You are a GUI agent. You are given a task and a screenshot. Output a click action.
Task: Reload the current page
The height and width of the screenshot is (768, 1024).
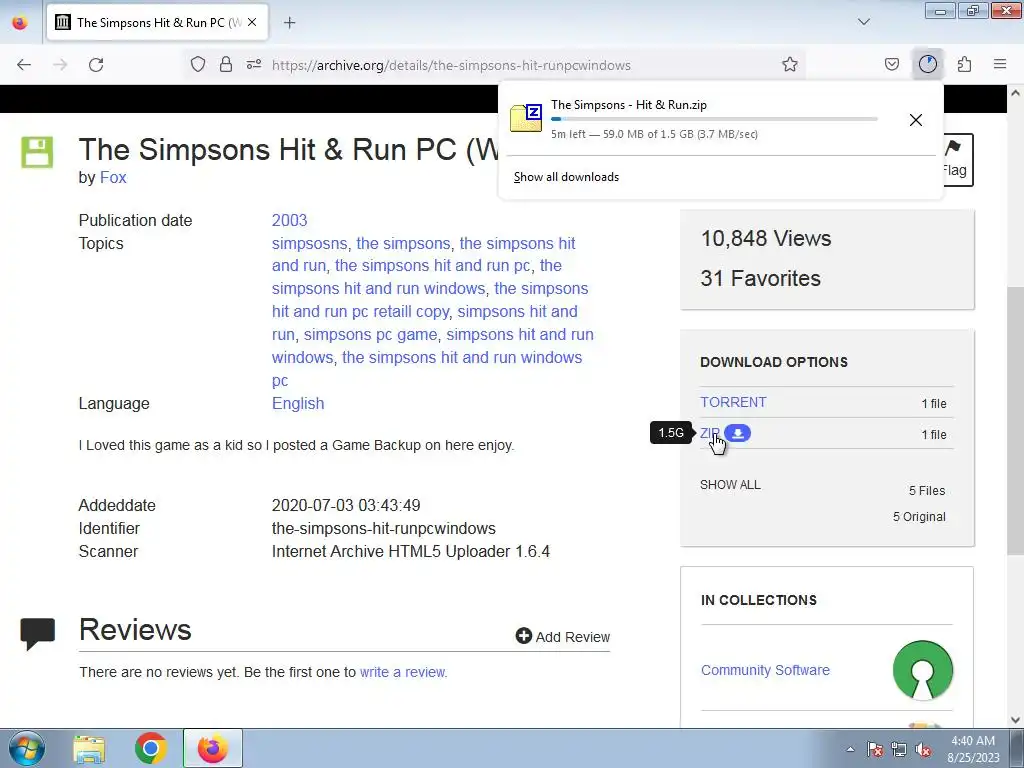(x=96, y=65)
